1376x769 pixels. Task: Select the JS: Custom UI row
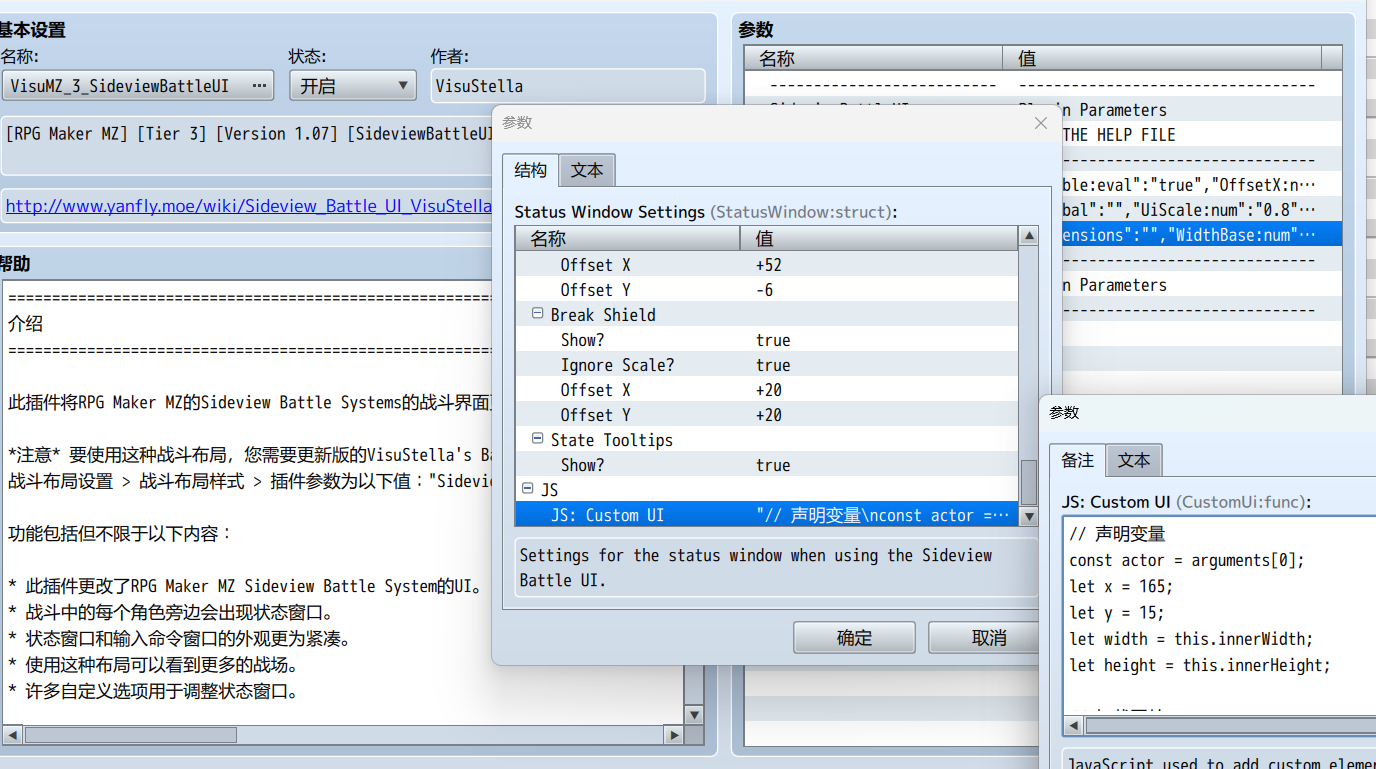point(767,515)
